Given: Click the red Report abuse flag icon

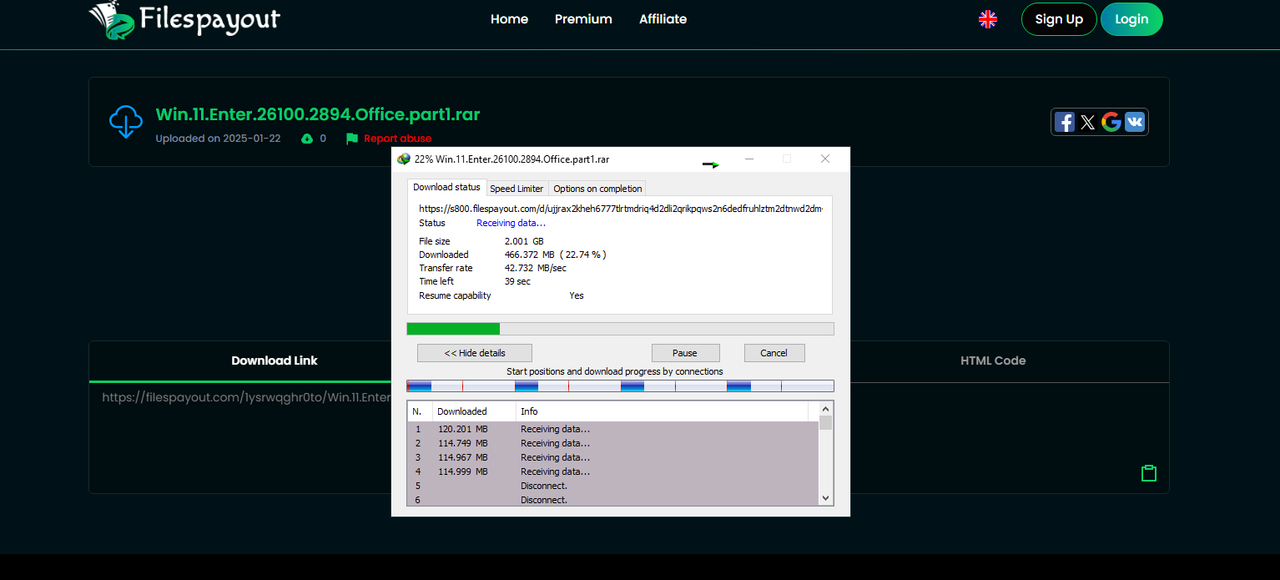Looking at the screenshot, I should [x=352, y=138].
